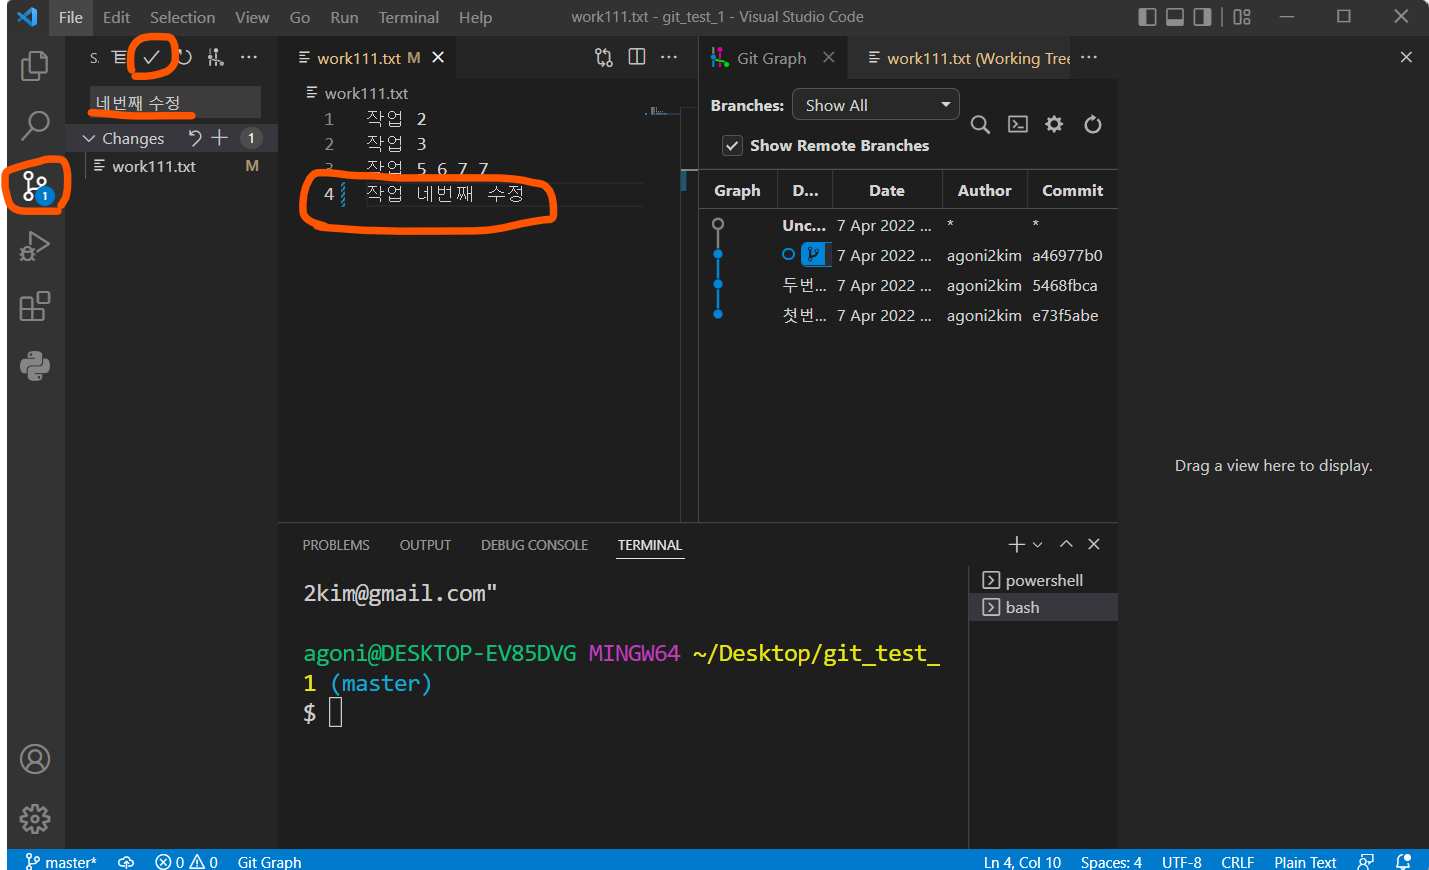Select commit a46977b0 row

[x=908, y=255]
